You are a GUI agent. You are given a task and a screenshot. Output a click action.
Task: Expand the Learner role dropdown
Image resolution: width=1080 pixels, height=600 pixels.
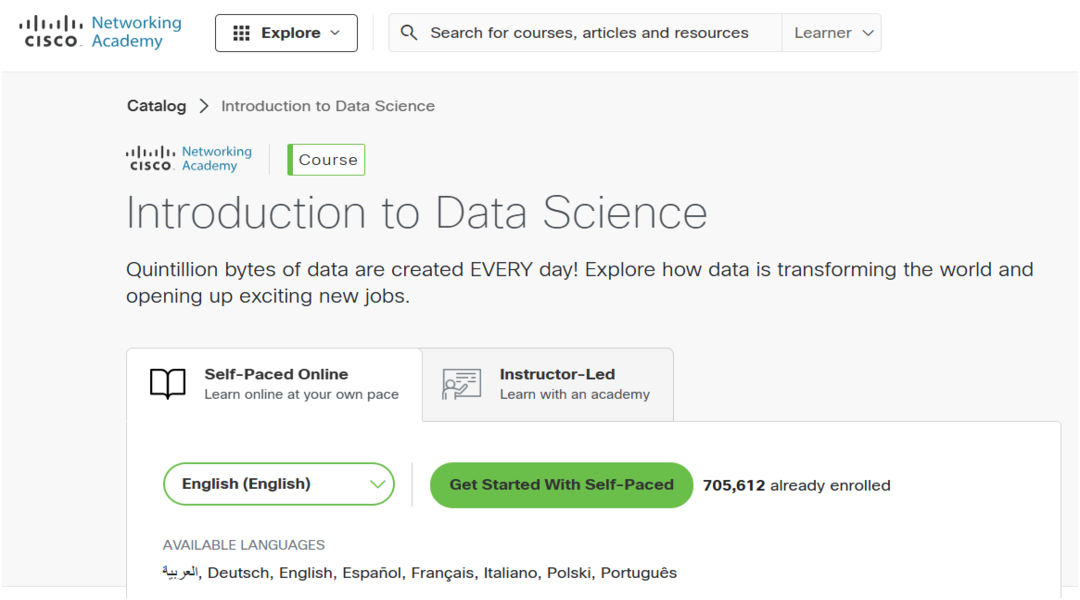coord(832,33)
